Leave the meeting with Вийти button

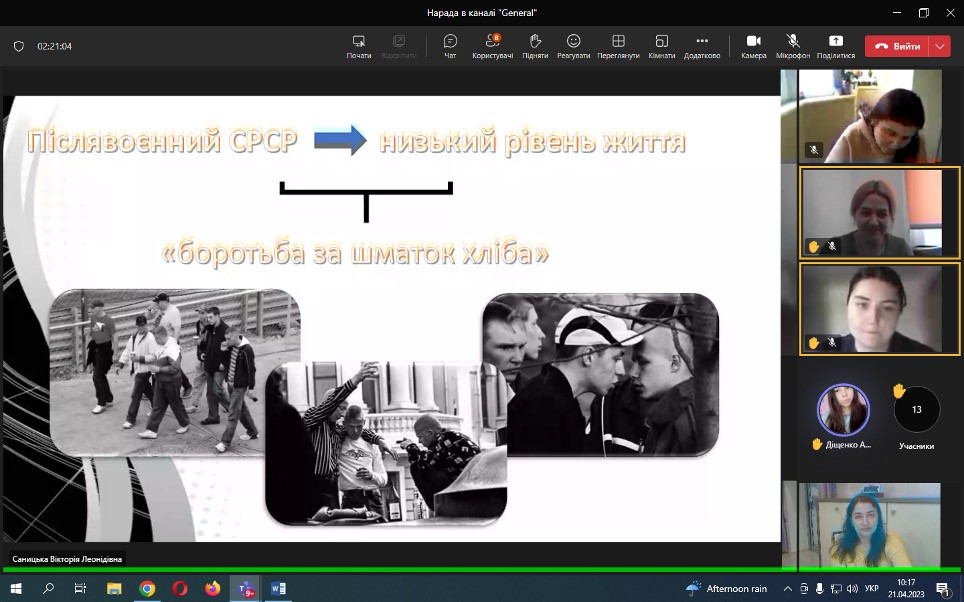tap(897, 46)
